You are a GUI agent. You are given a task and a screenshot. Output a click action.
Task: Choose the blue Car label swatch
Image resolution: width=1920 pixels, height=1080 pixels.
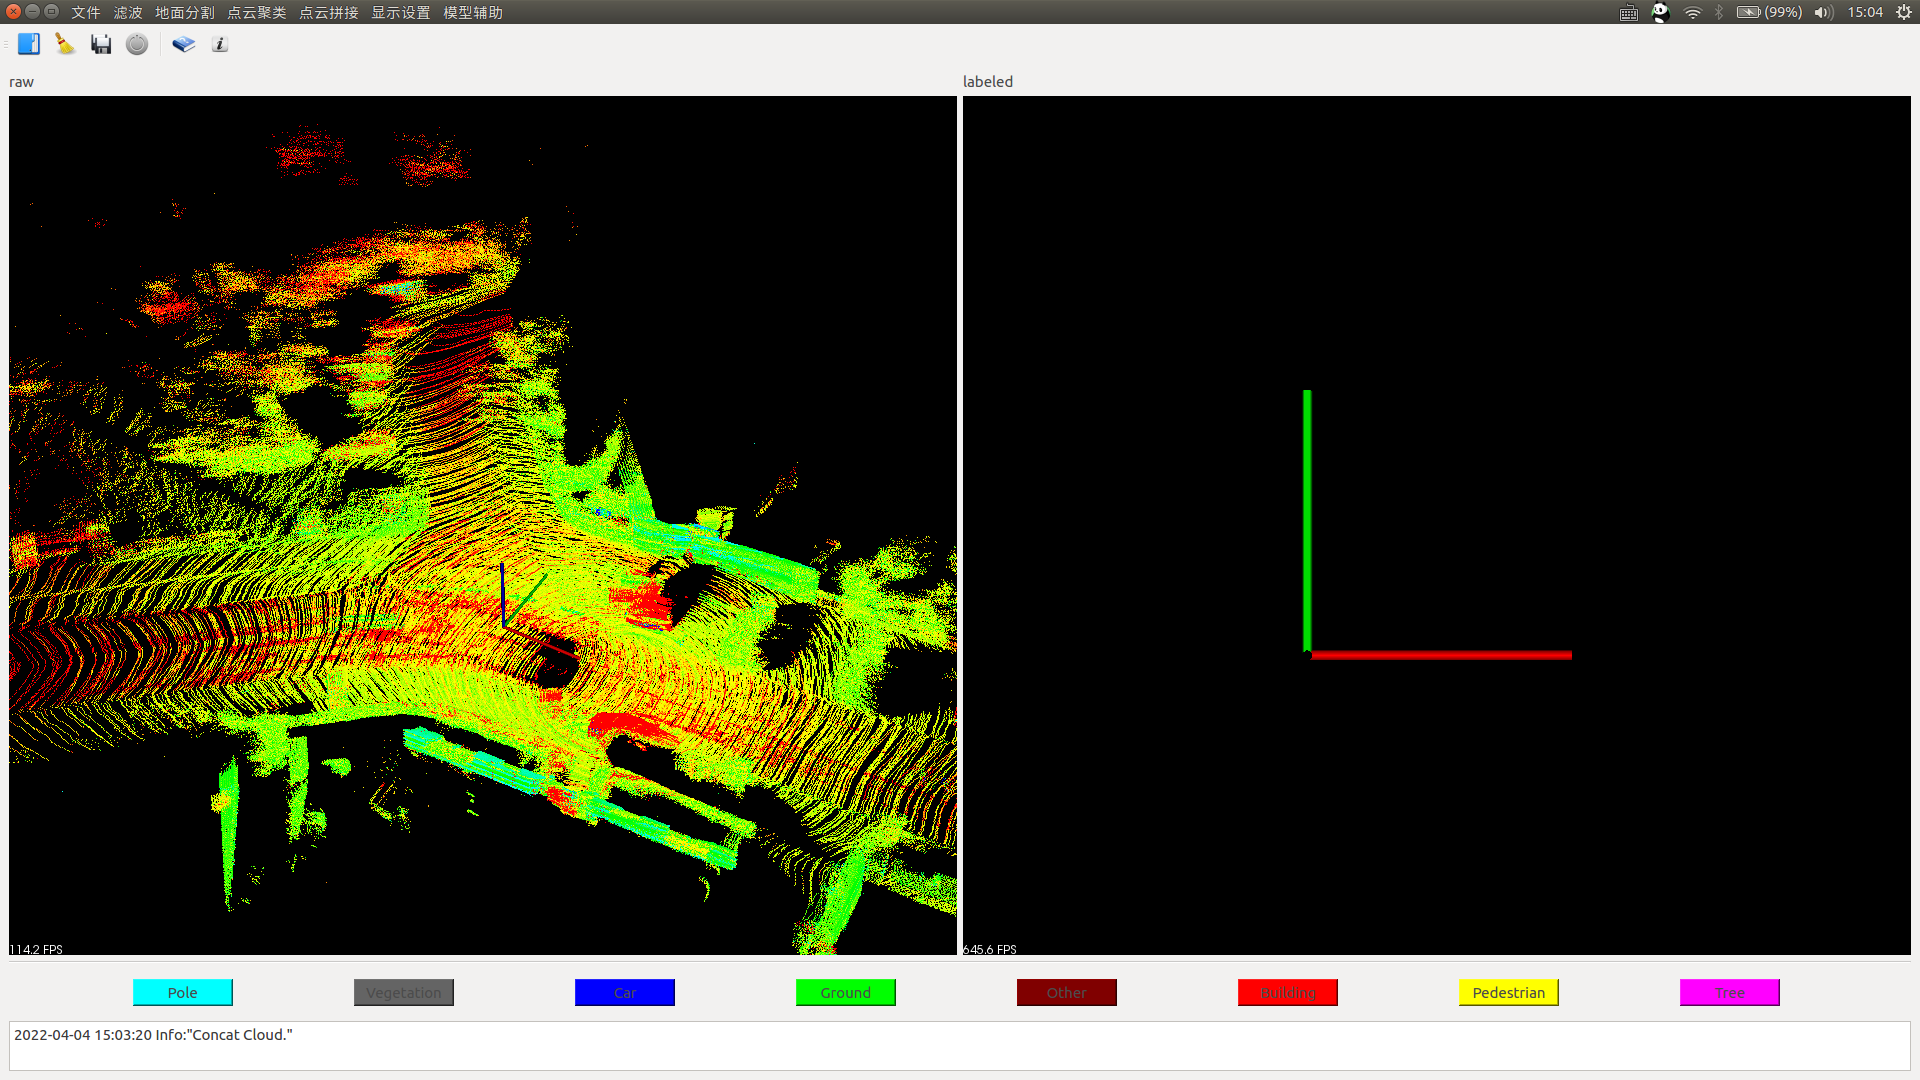[624, 992]
